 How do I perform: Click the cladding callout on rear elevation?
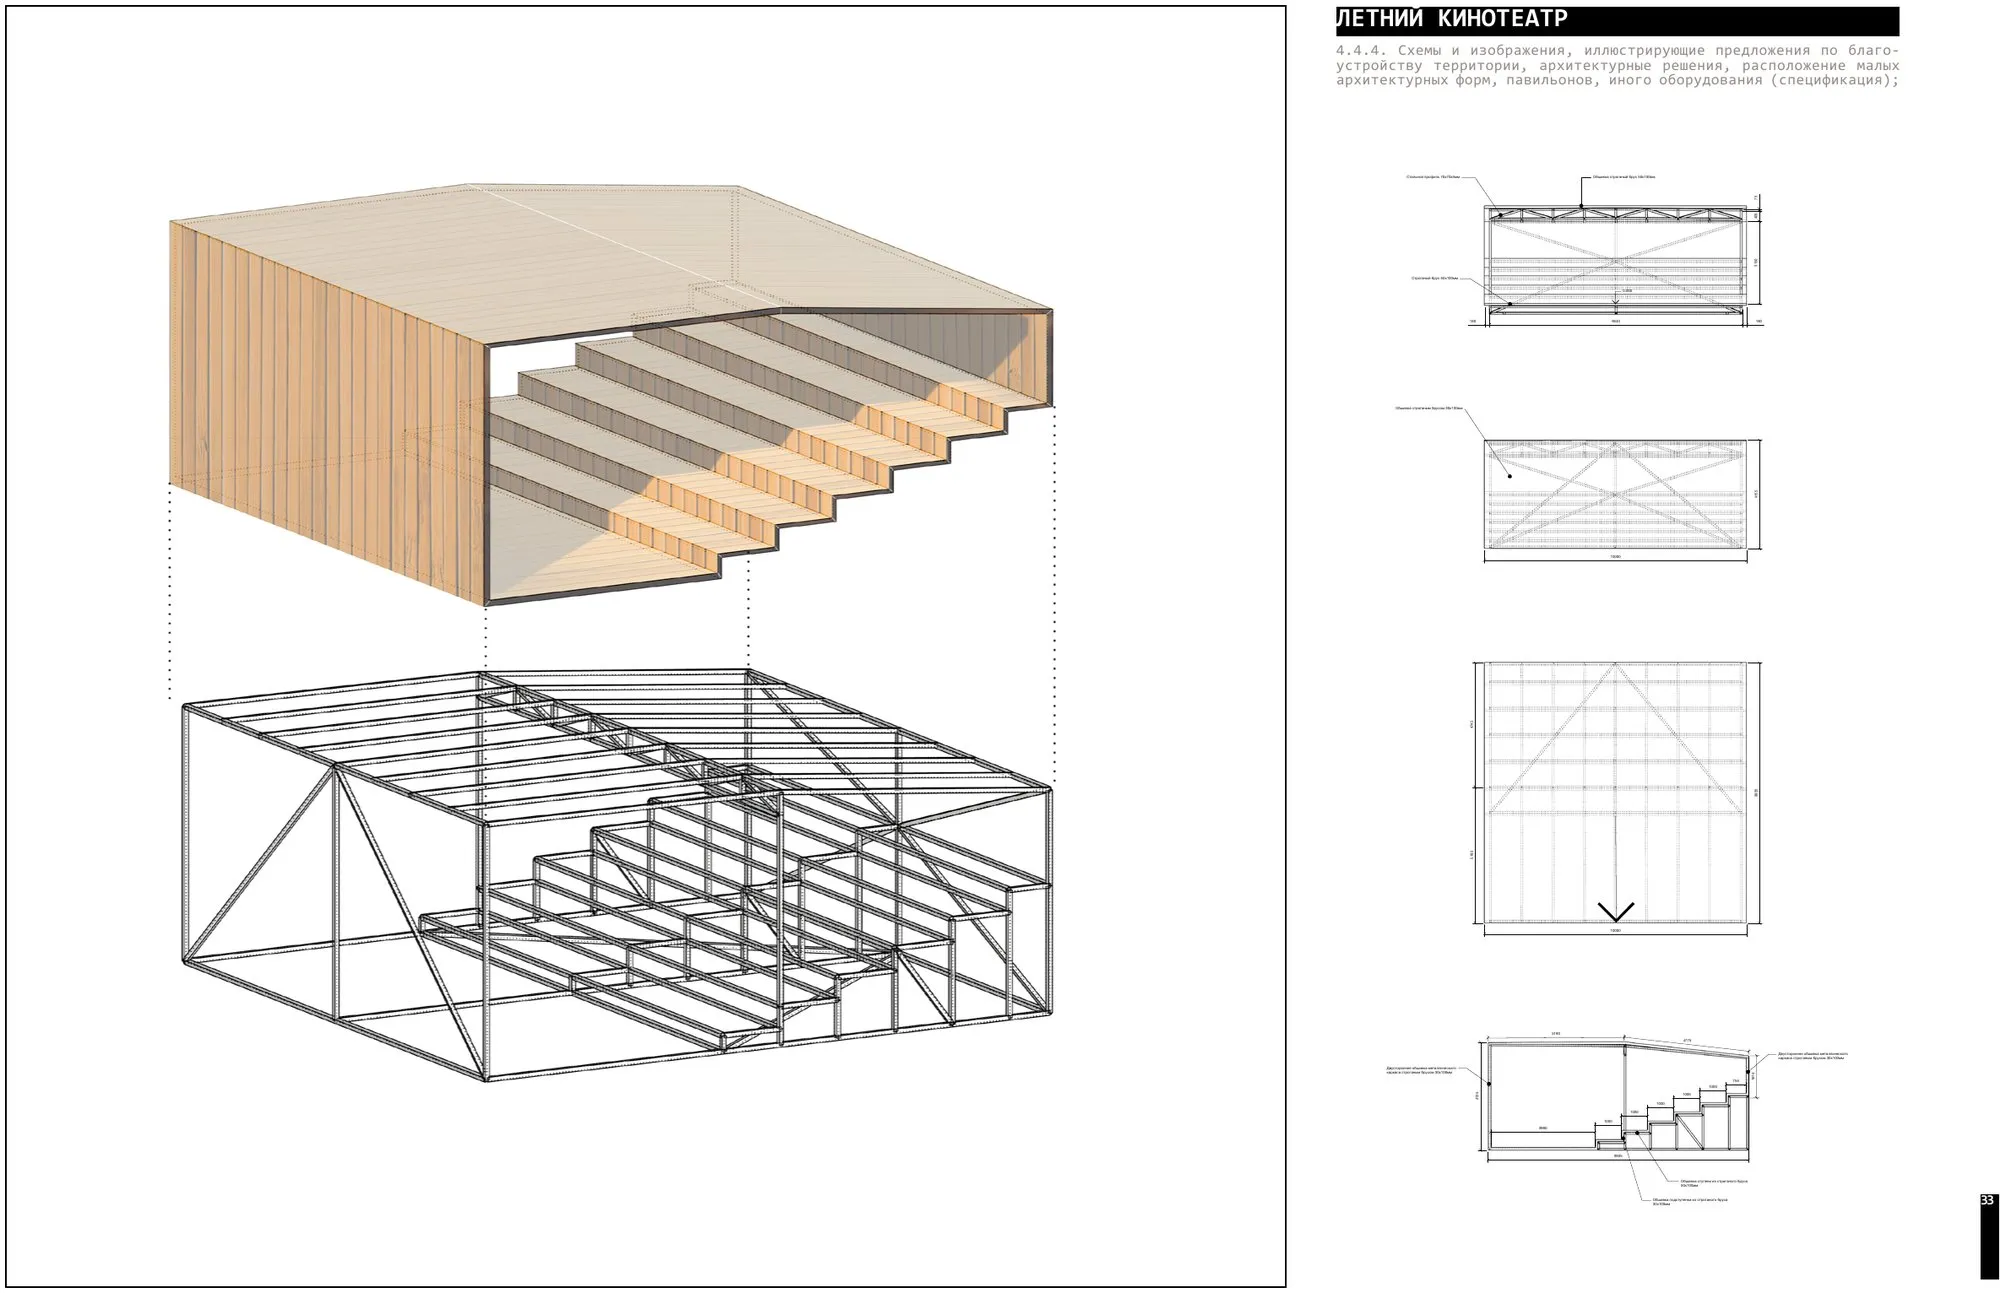(1430, 408)
